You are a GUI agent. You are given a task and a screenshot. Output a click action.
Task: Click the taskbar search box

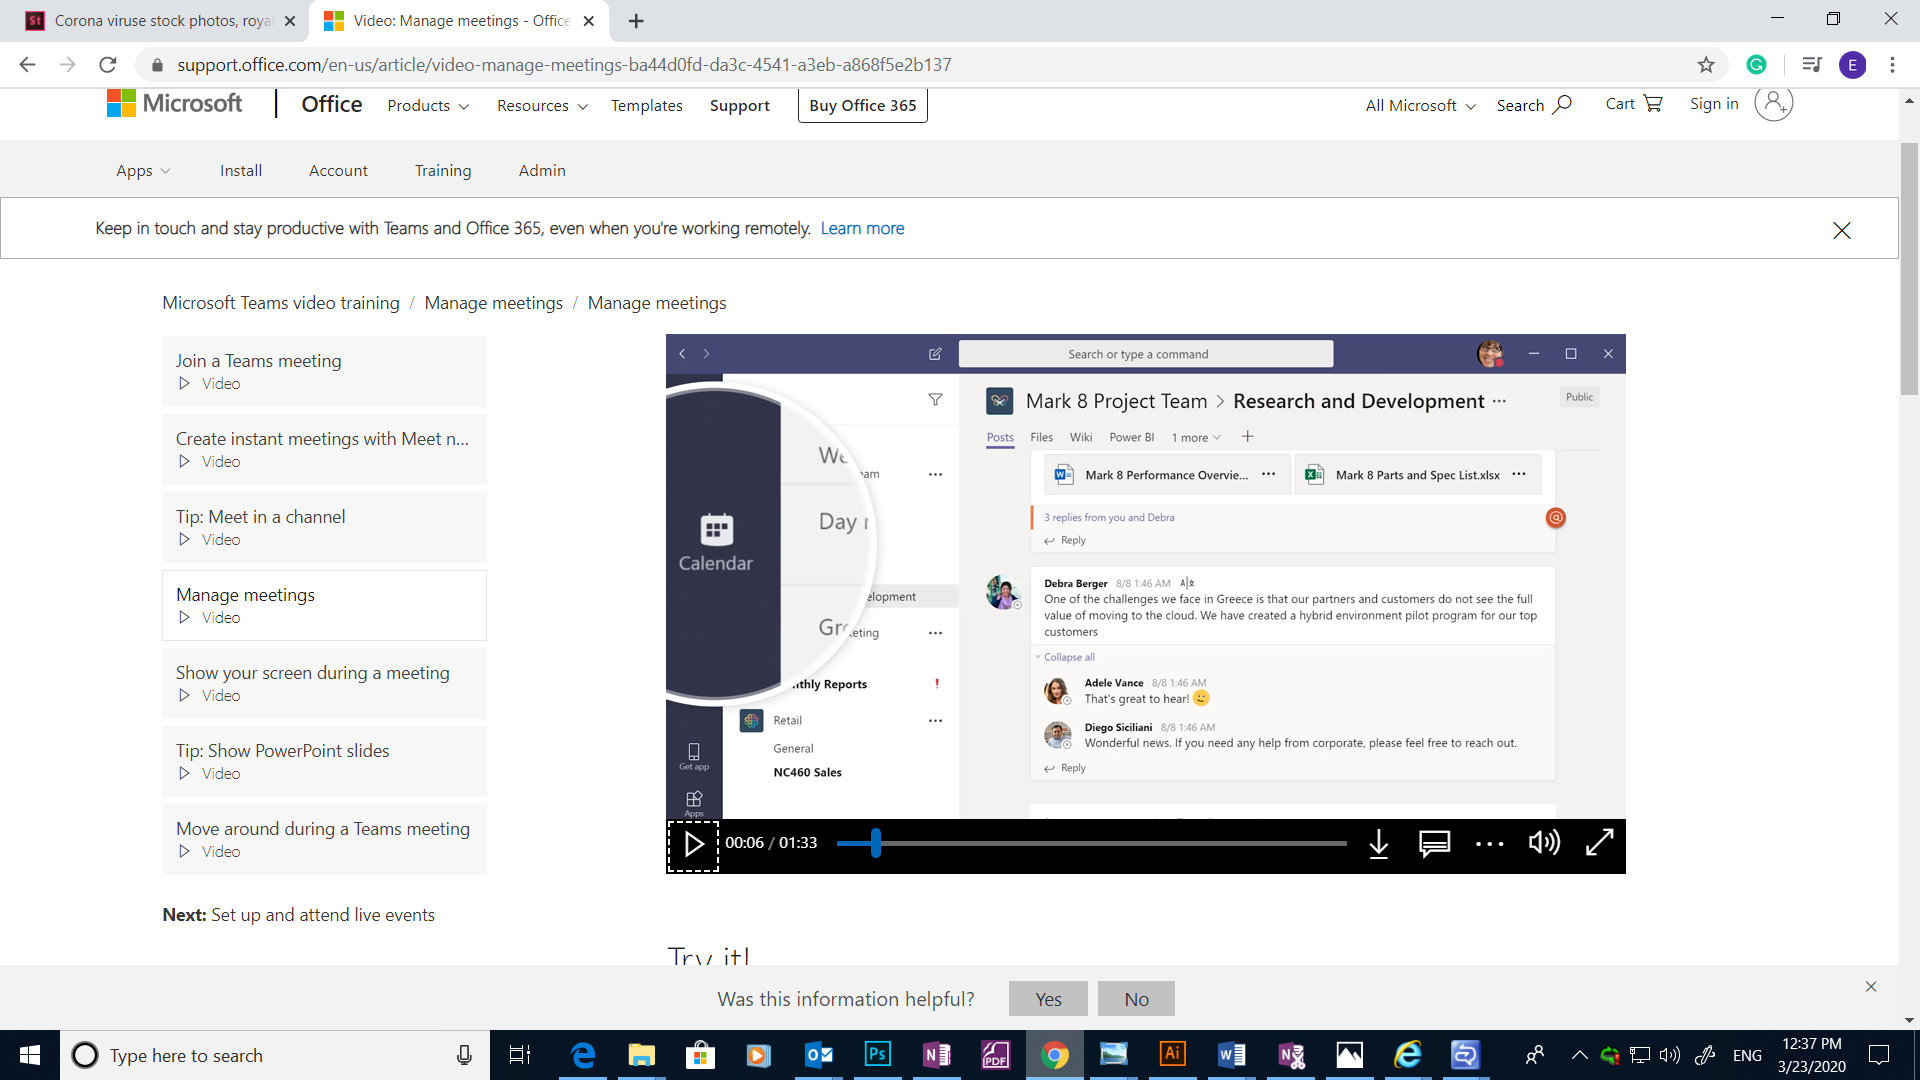(x=275, y=1055)
